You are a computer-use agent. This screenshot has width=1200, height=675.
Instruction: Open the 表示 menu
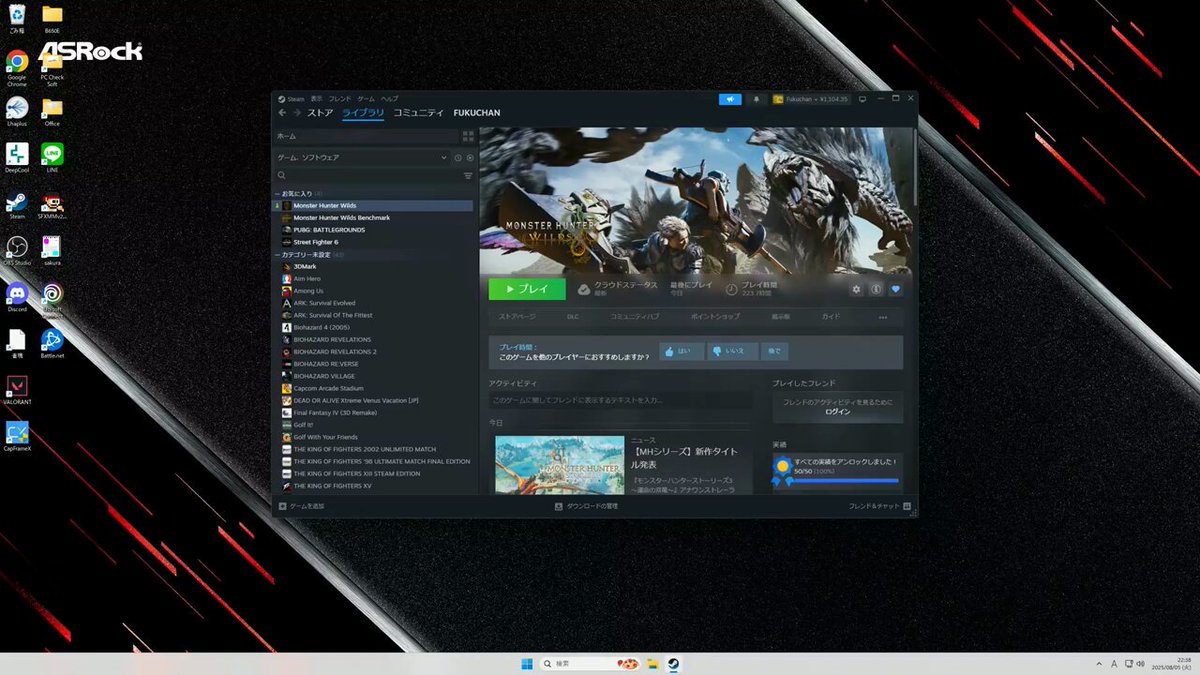[x=316, y=99]
